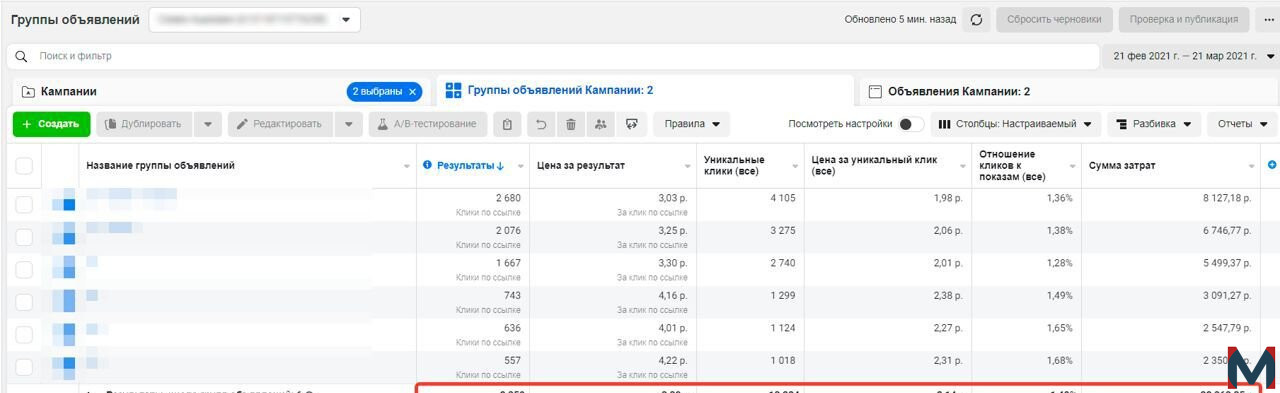Check the box for row with 636 results
The width and height of the screenshot is (1280, 393).
[24, 335]
